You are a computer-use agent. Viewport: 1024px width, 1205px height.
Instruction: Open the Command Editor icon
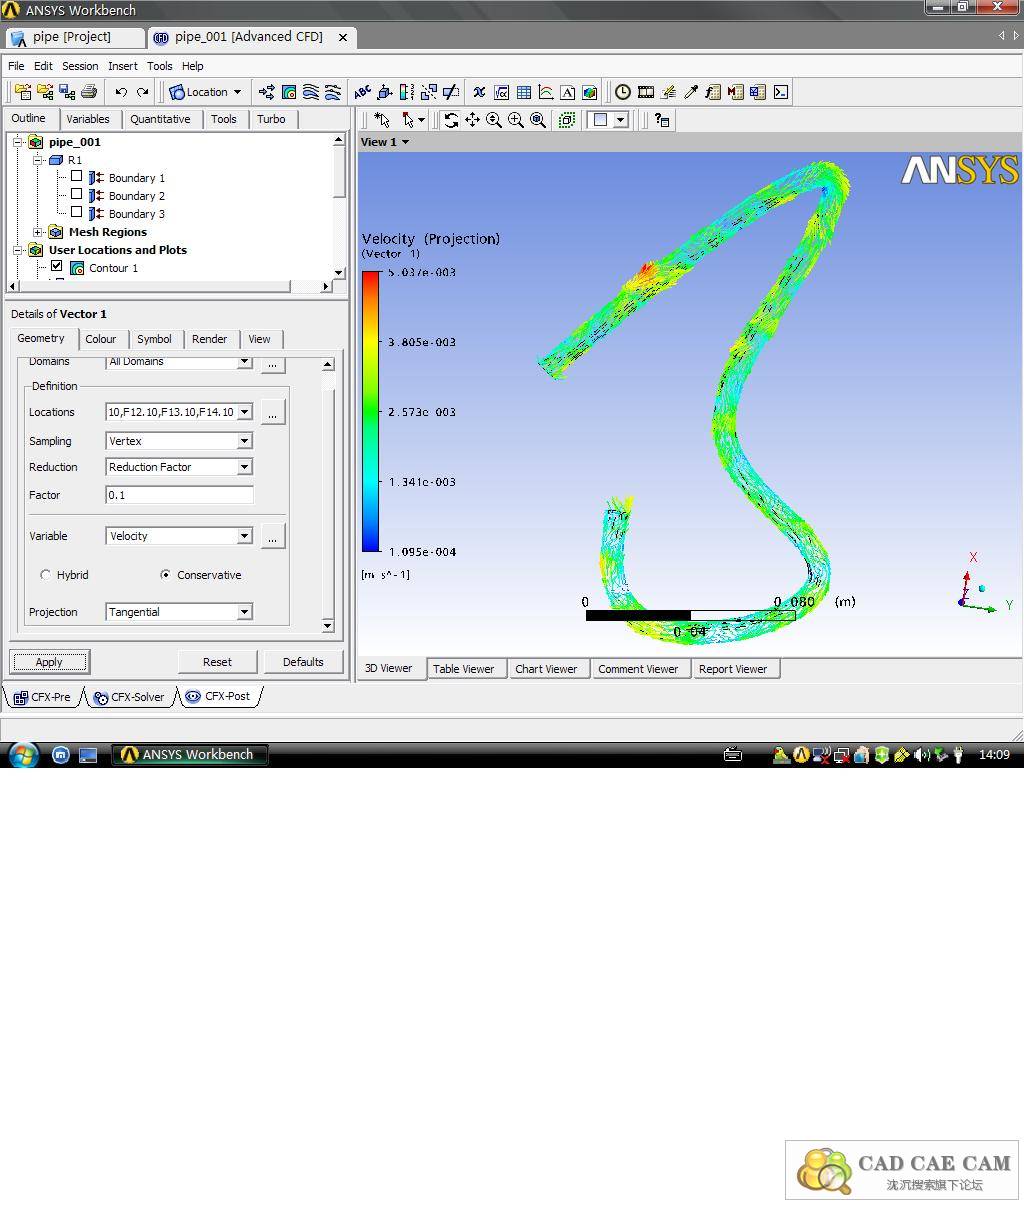(781, 92)
